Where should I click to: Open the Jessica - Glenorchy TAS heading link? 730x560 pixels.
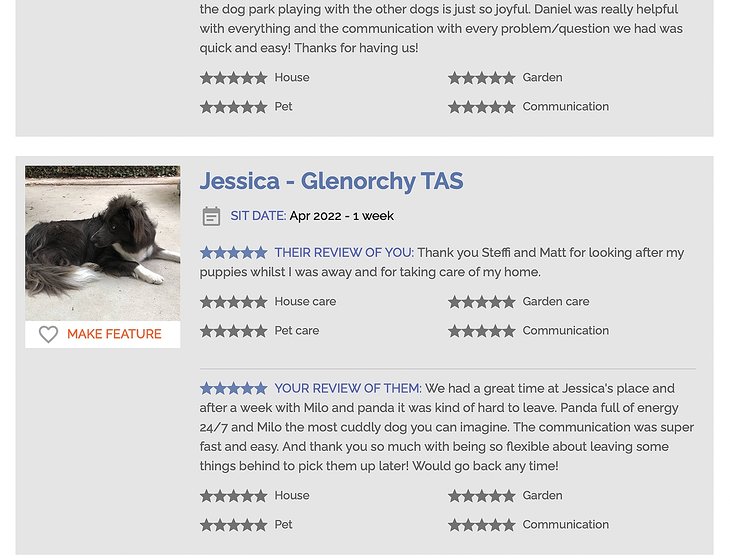[x=331, y=181]
